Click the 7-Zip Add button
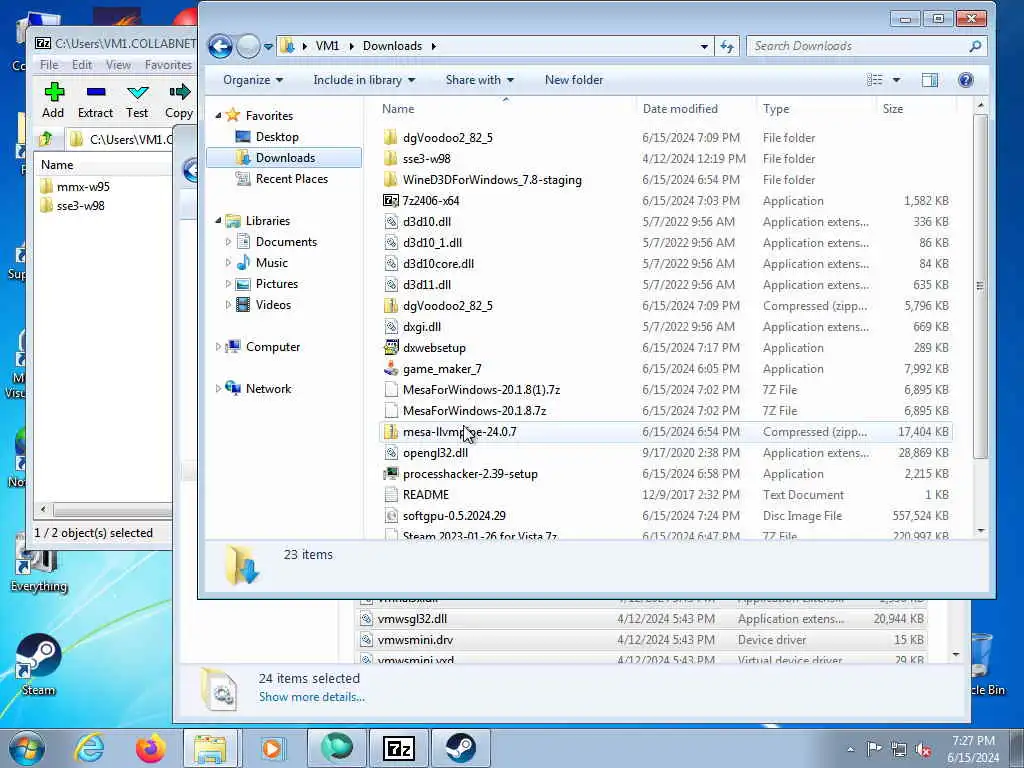1024x768 pixels. tap(54, 101)
